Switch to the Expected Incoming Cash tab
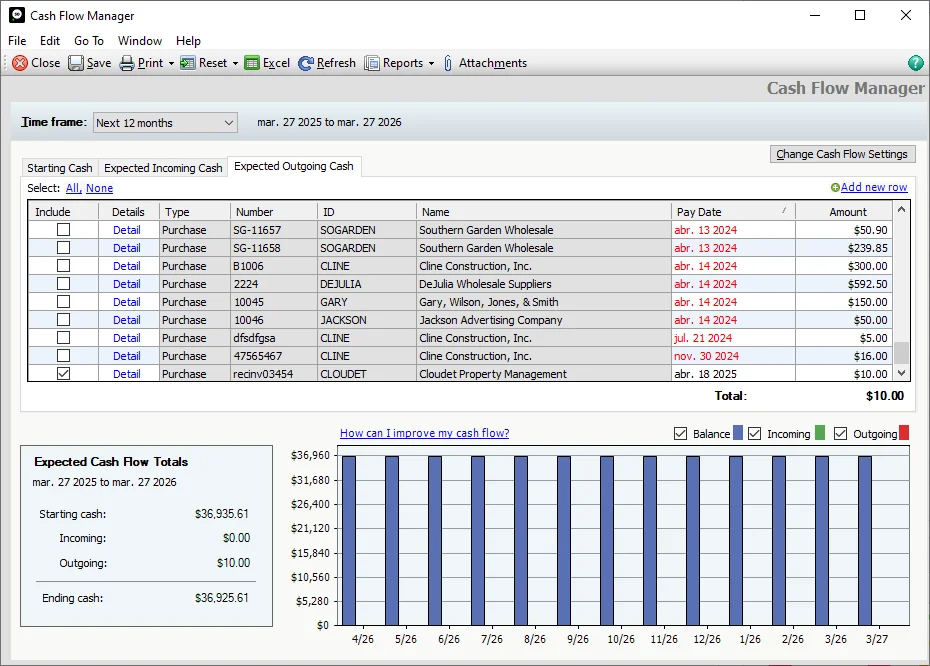Screen dimensions: 930x666 [x=163, y=168]
